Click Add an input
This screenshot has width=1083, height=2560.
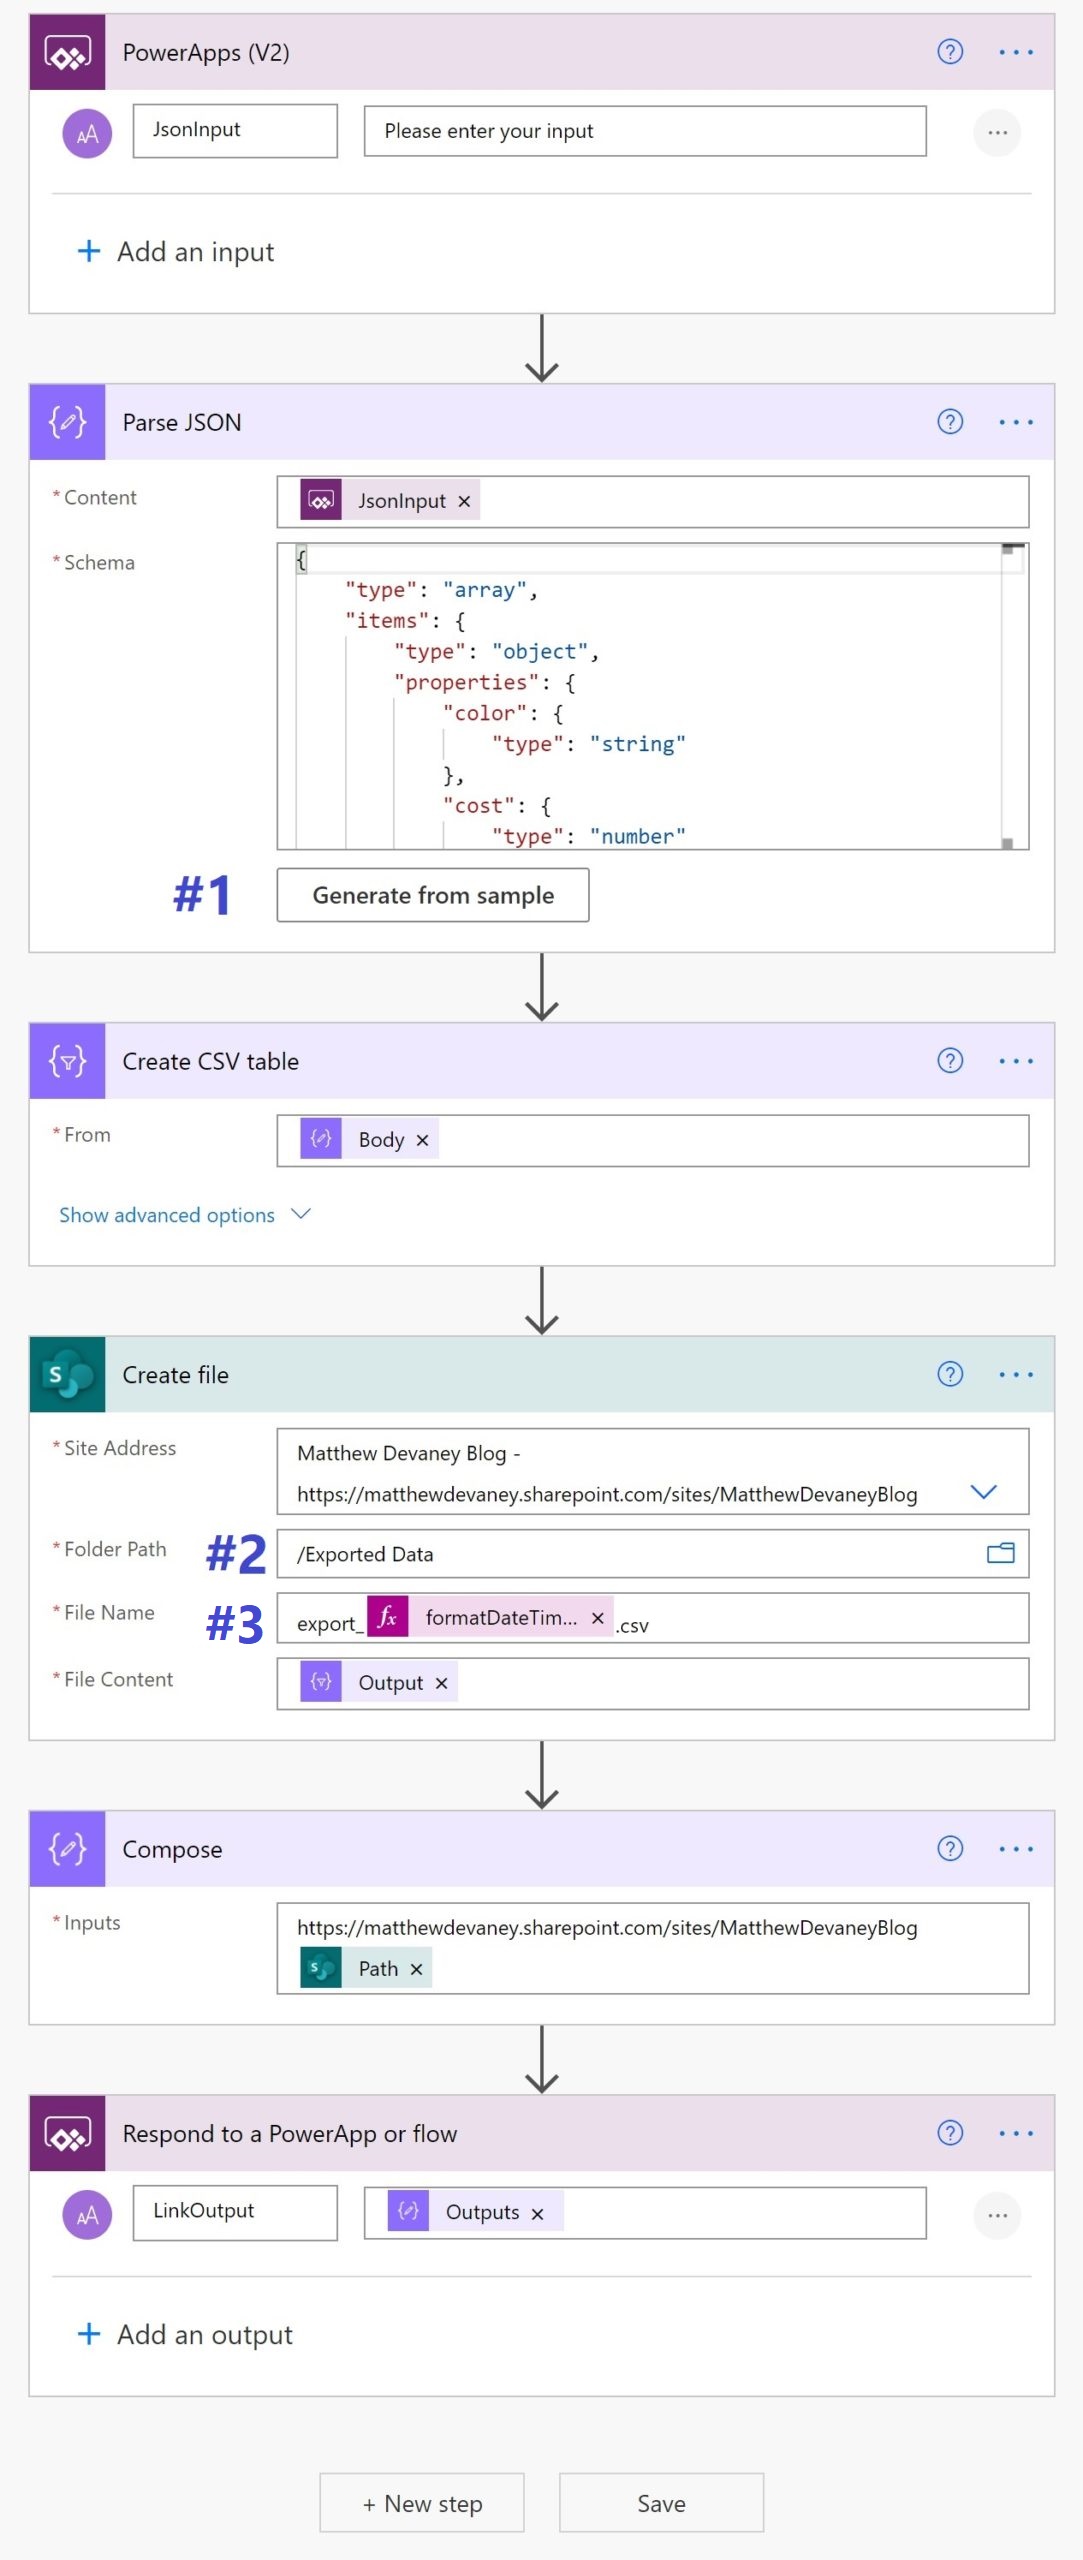[176, 252]
